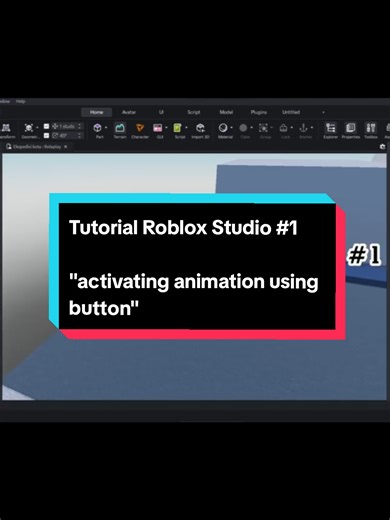Click the Group tool icon
This screenshot has width=390, height=520.
pos(263,128)
